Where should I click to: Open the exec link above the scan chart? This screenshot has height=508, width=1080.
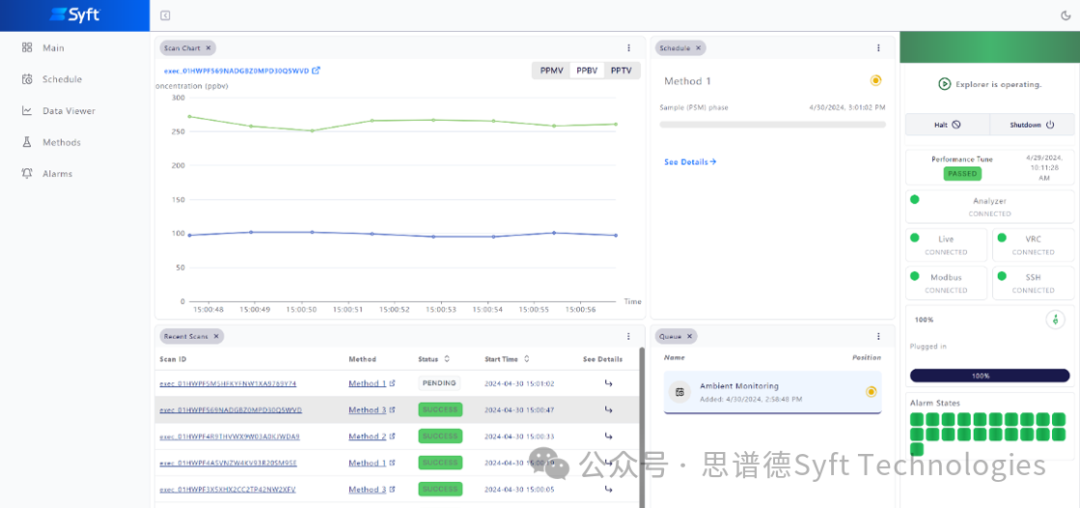242,70
